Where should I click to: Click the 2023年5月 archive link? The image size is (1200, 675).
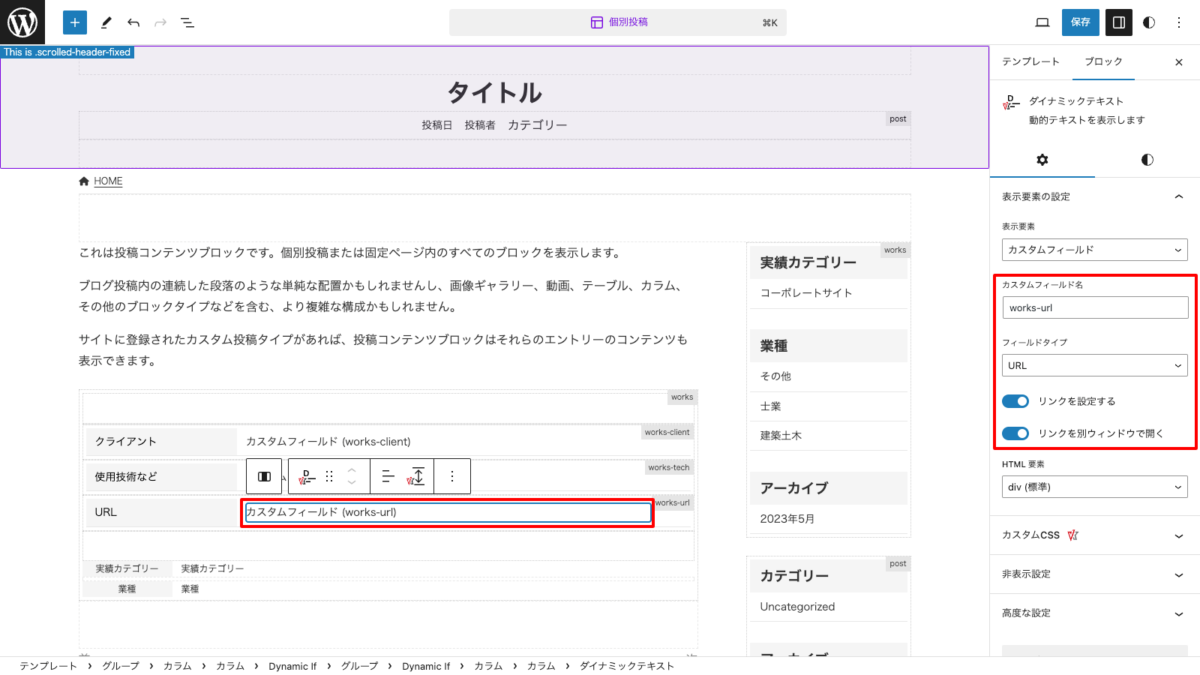(x=788, y=519)
